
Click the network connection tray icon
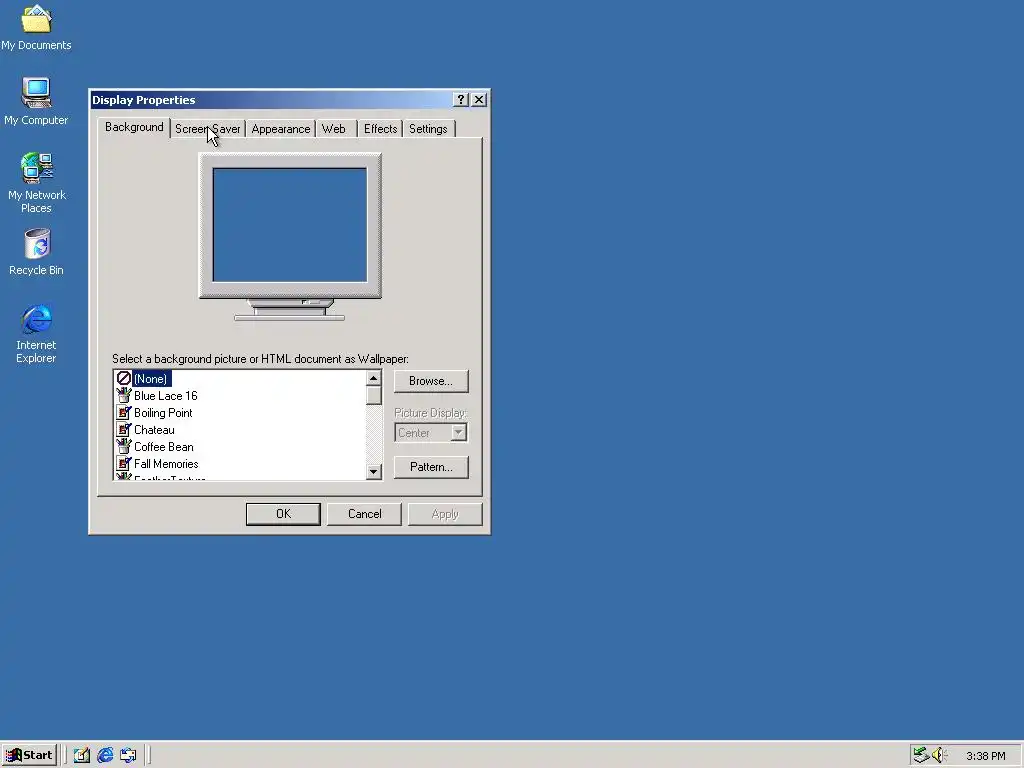pos(921,756)
